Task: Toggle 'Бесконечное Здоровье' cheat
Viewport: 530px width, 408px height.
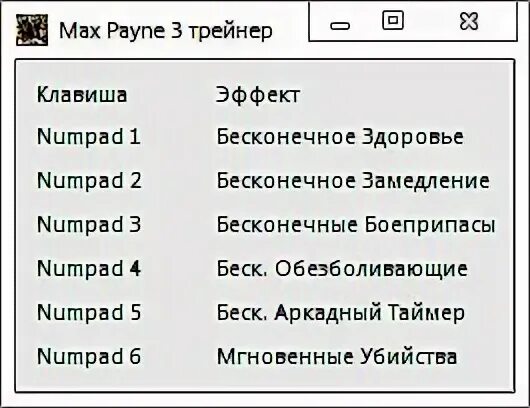Action: 340,137
